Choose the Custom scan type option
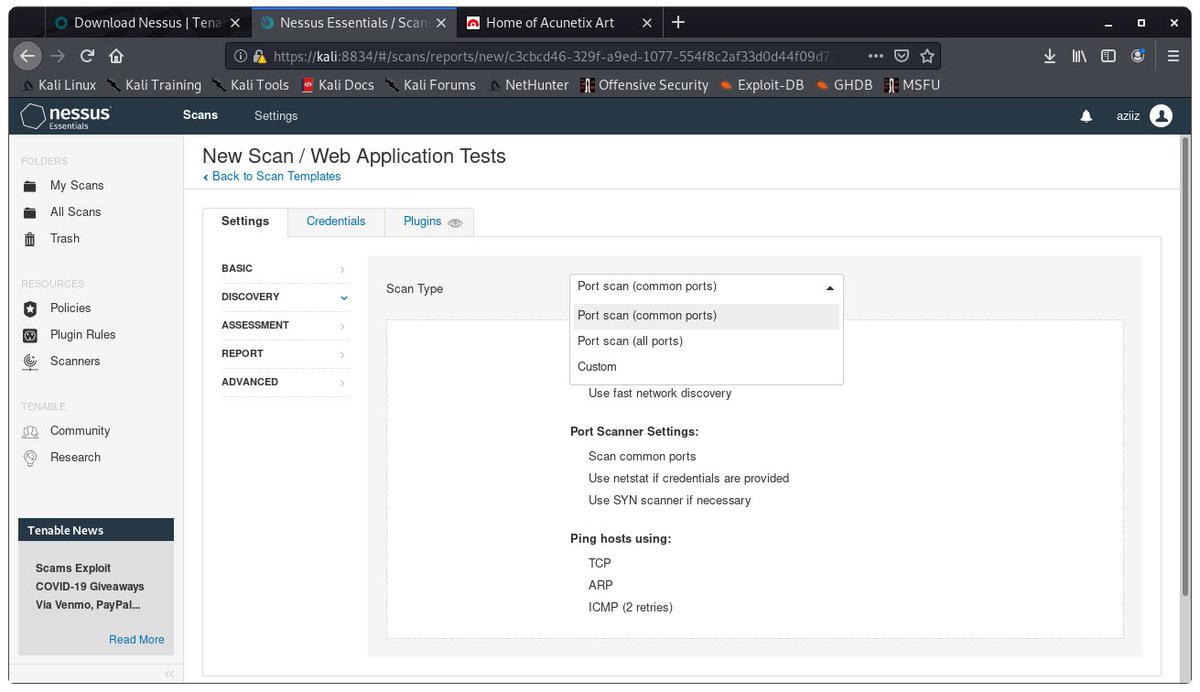This screenshot has height=692, width=1200. tap(706, 367)
